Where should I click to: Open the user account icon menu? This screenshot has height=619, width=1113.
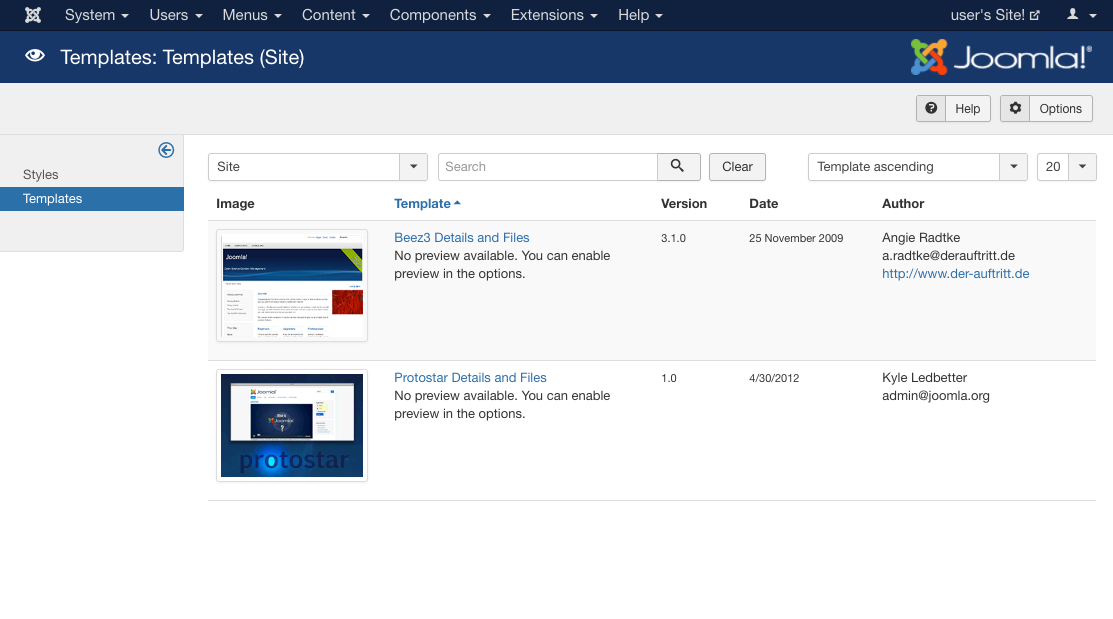click(x=1082, y=15)
